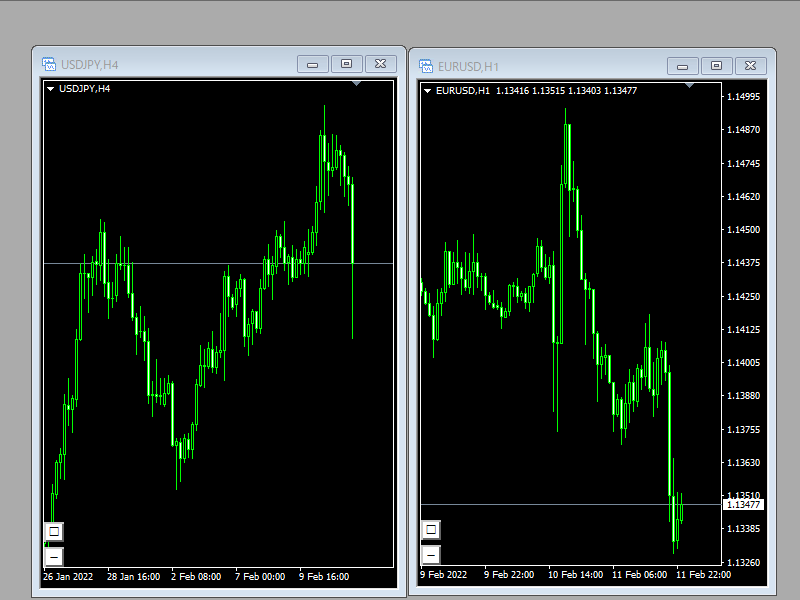This screenshot has height=600, width=800.
Task: Expand the EURUSD,H1 one-click trading triangle
Action: [428, 91]
